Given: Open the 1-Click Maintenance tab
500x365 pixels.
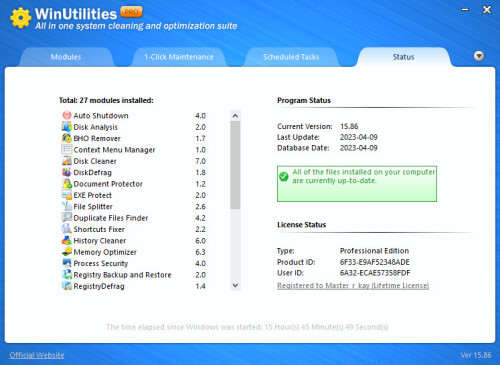Looking at the screenshot, I should (x=179, y=57).
